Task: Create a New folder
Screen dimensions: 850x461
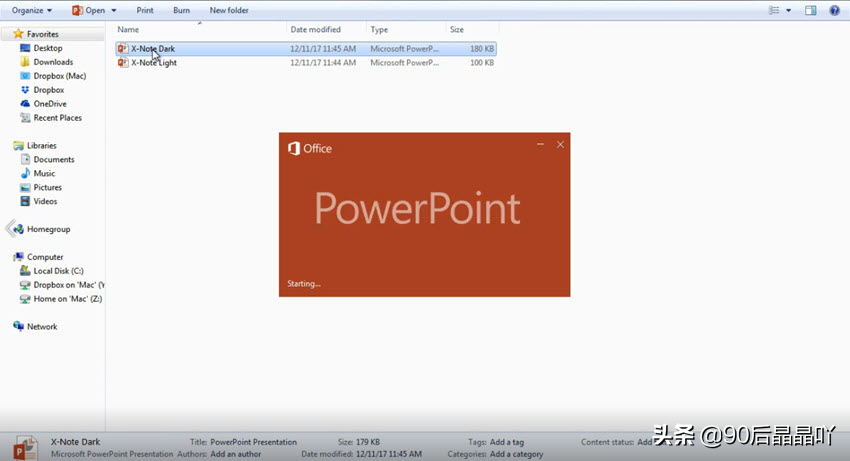Action: click(229, 10)
